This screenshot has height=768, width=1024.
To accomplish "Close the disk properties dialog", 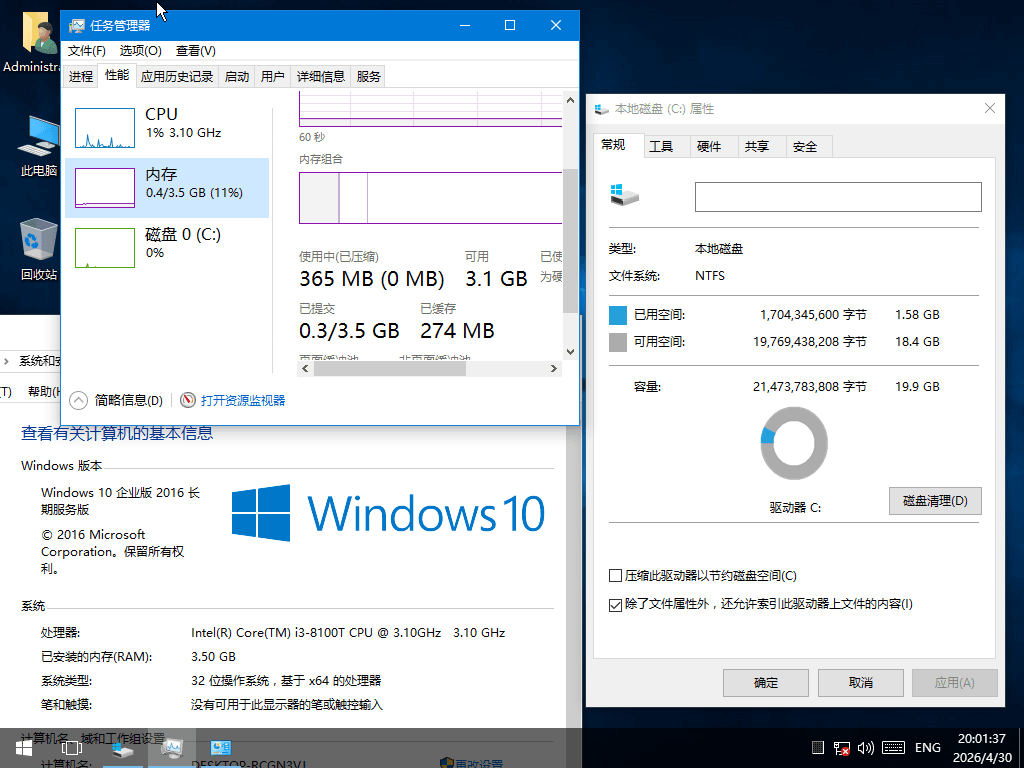I will (x=989, y=108).
